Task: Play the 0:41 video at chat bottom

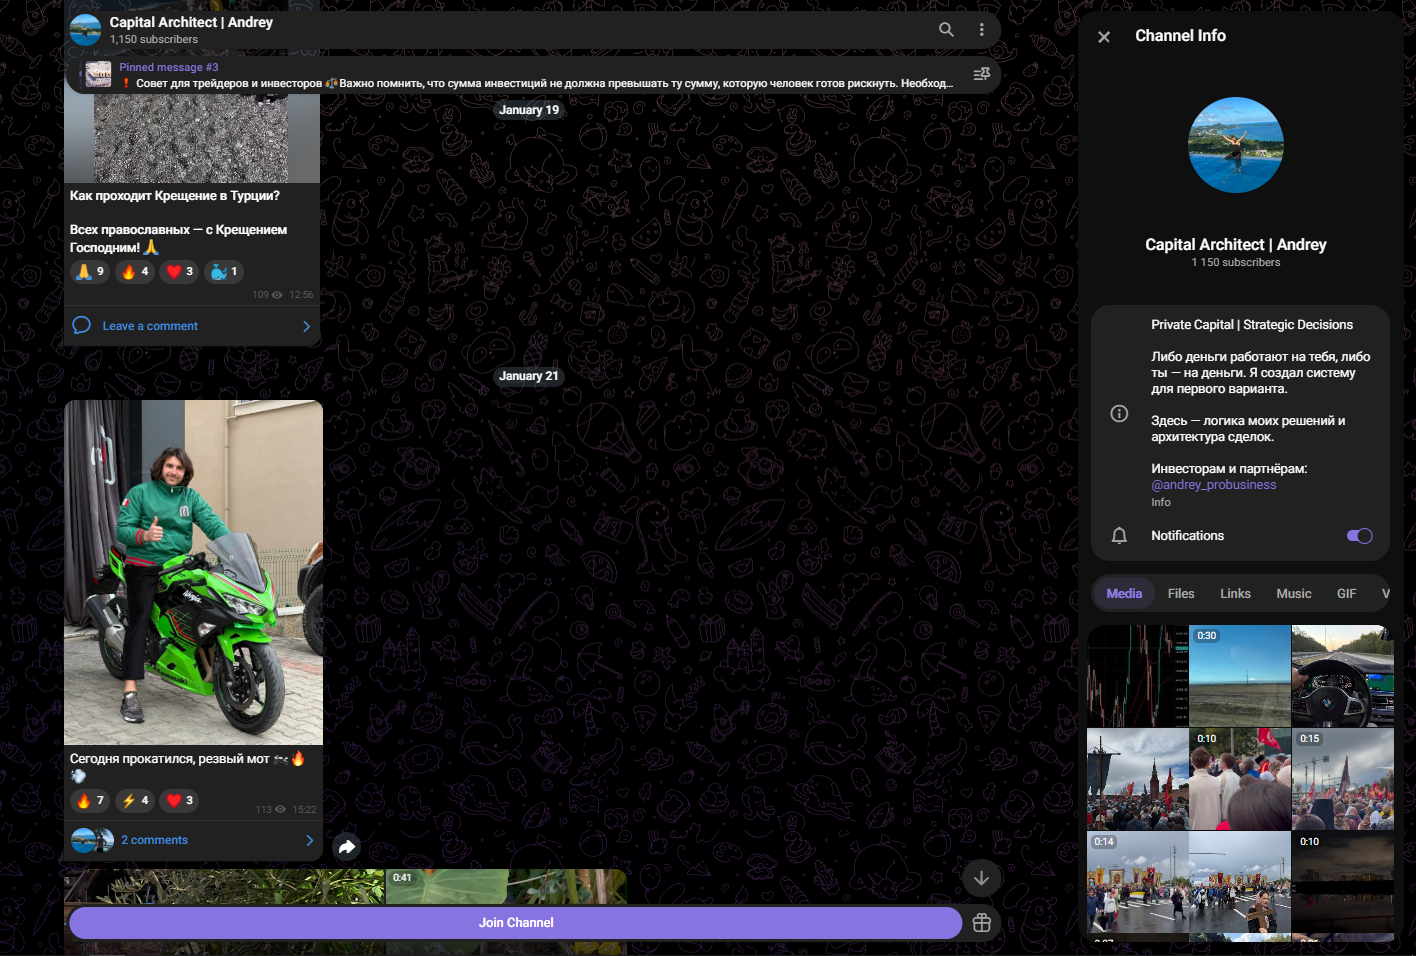Action: click(x=506, y=887)
